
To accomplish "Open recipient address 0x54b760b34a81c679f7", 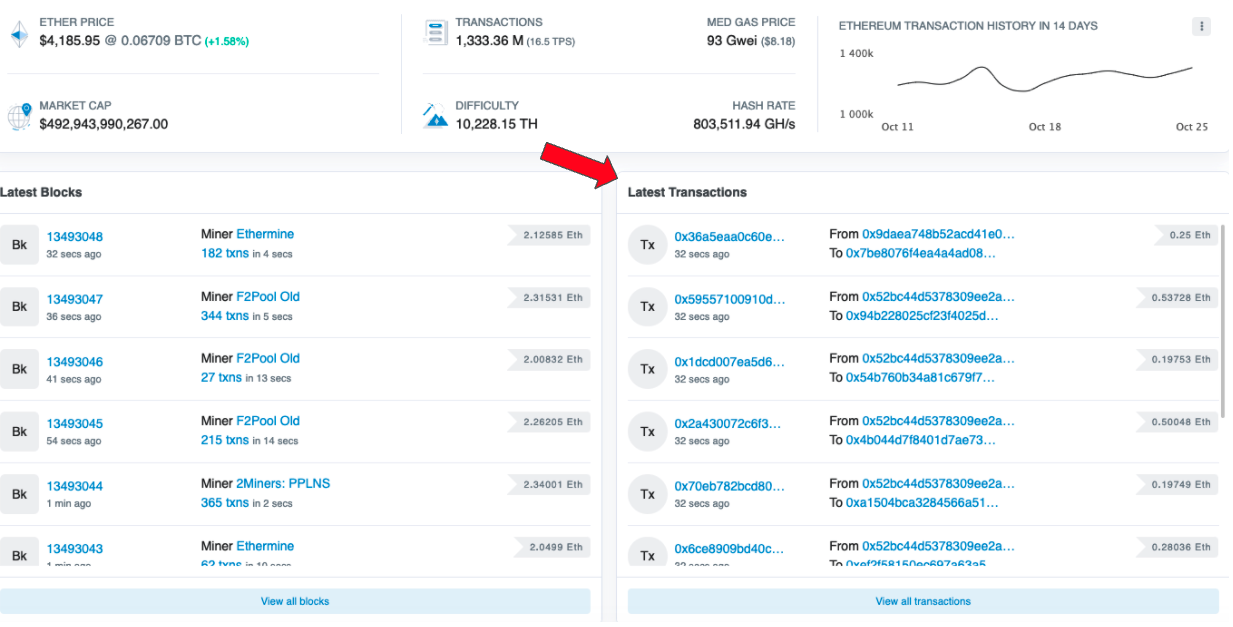I will (921, 378).
